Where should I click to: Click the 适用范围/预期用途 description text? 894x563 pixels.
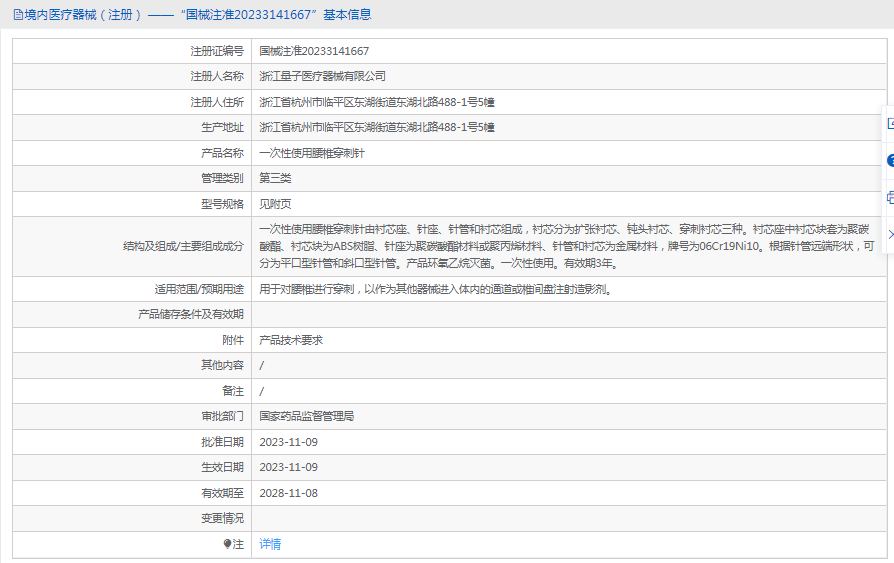(x=436, y=289)
